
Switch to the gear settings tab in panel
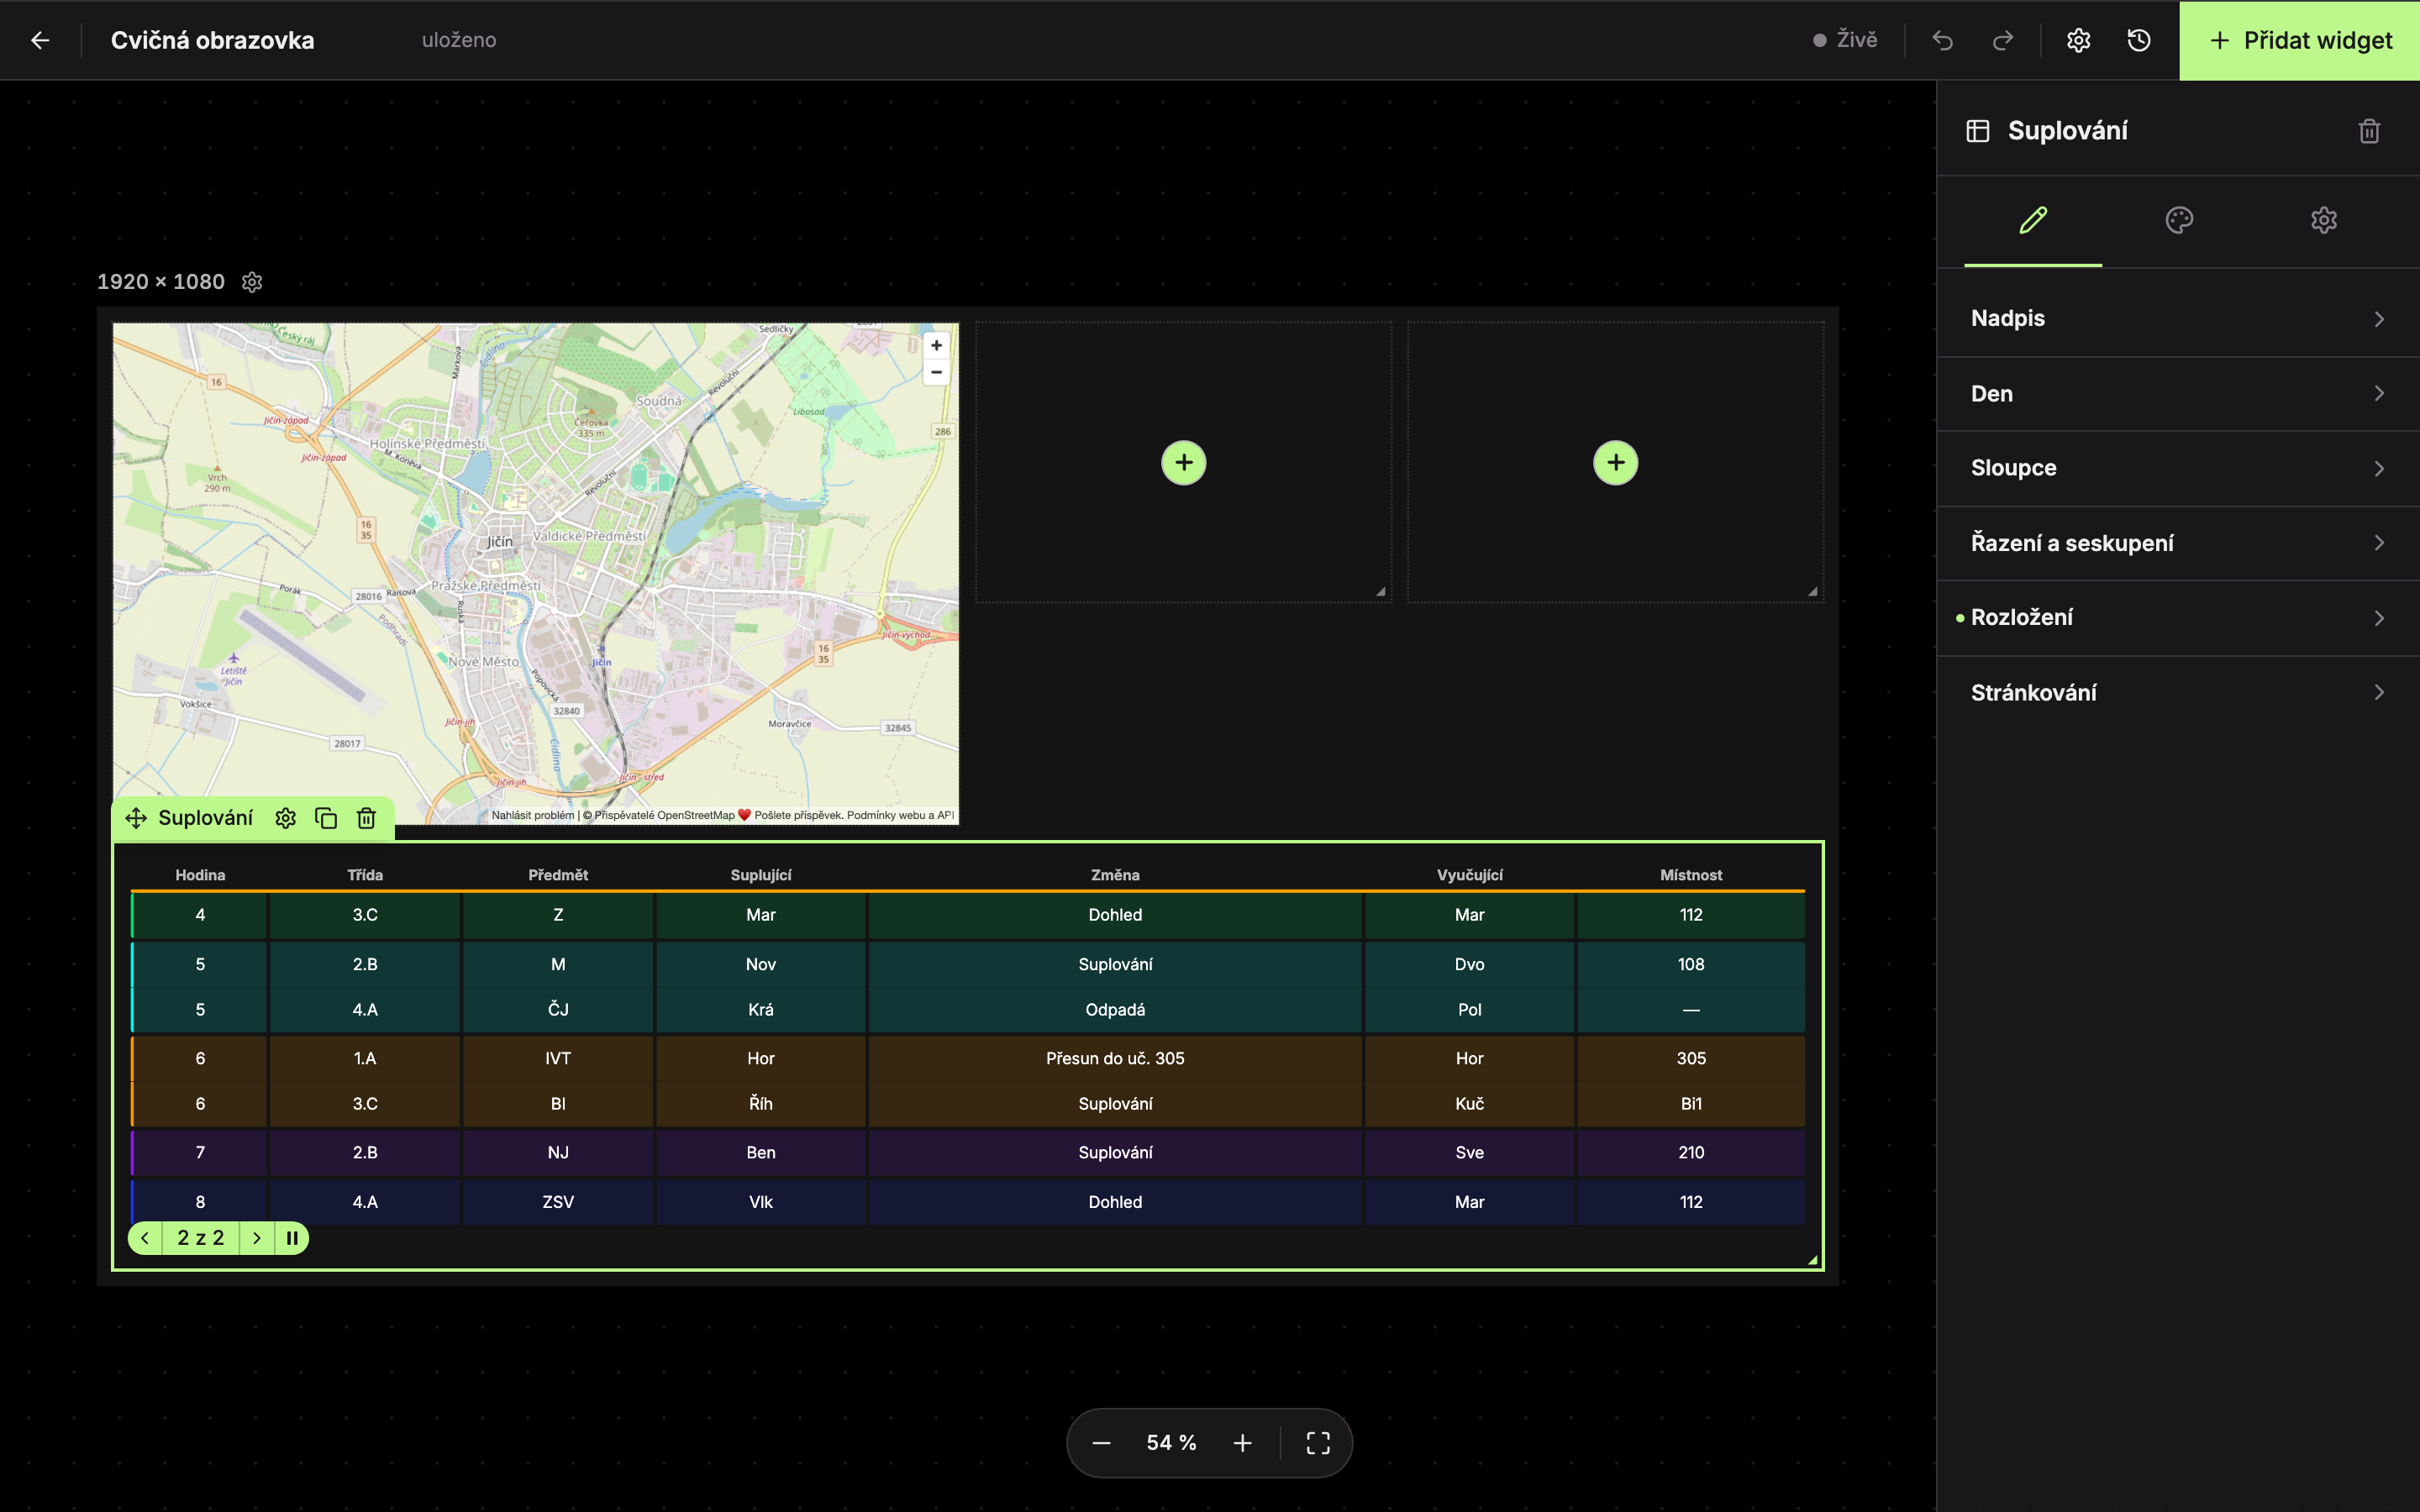(2324, 220)
